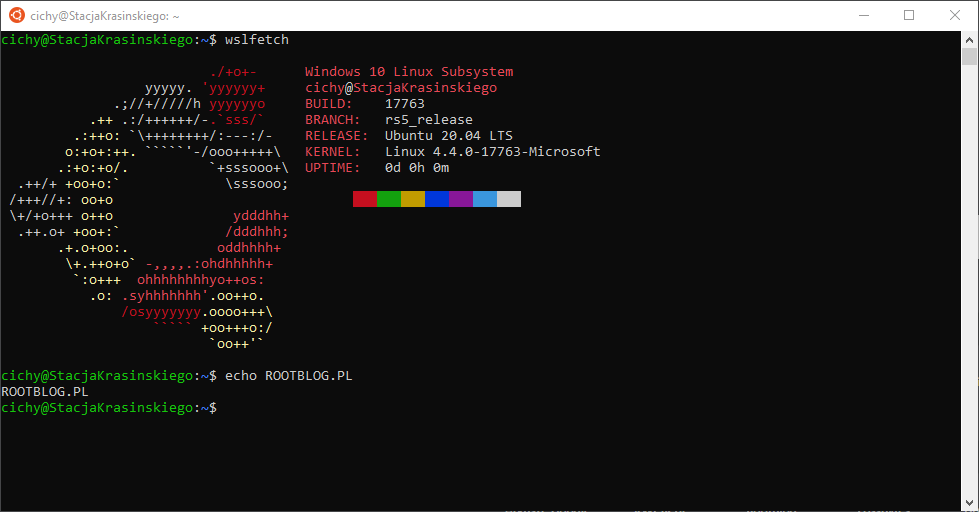
Task: Maximize the terminal window
Action: (909, 16)
